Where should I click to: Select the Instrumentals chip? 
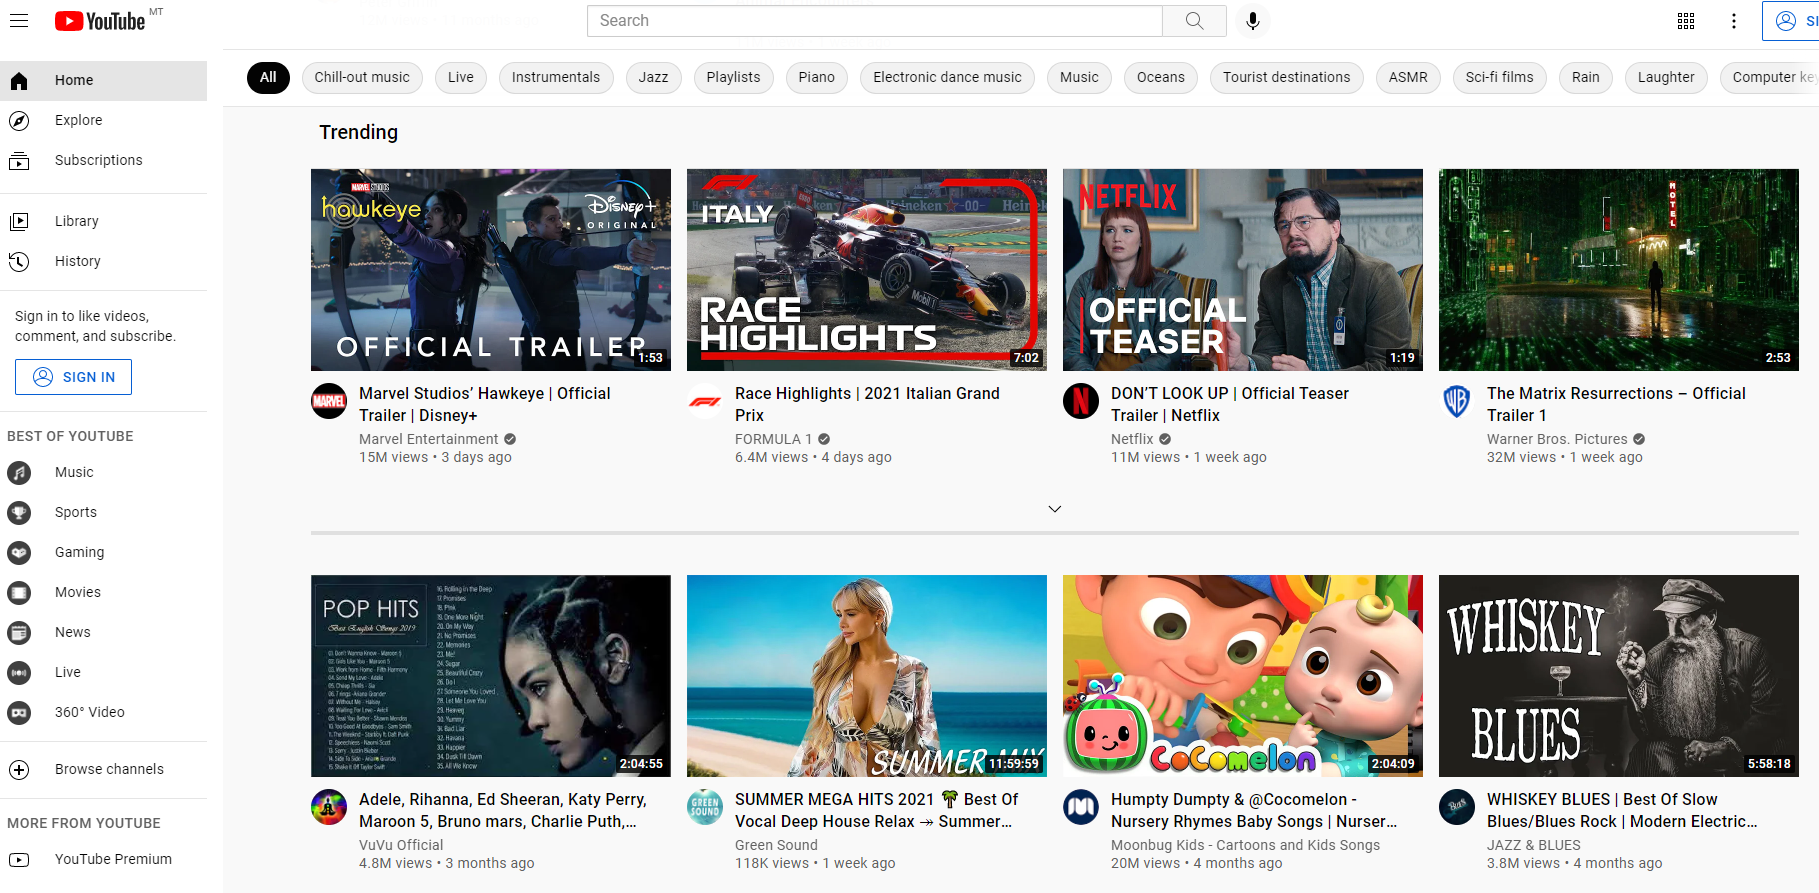pos(556,77)
